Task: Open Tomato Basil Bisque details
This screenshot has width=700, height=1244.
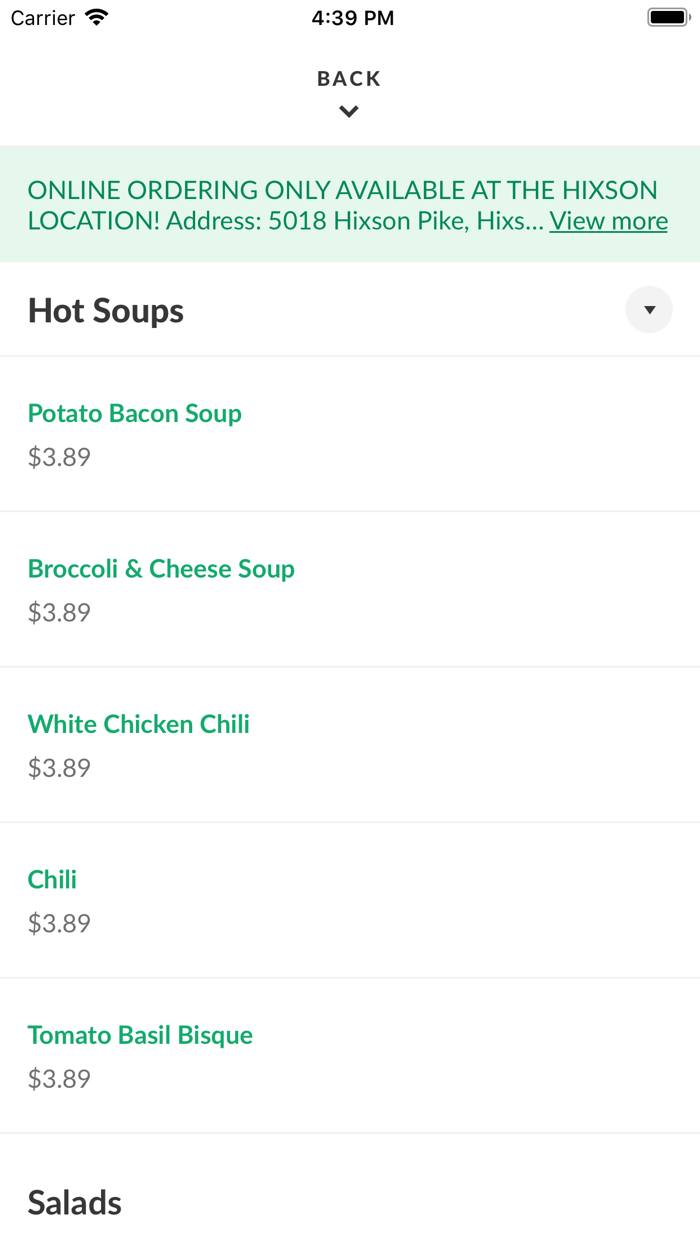Action: pyautogui.click(x=140, y=1034)
